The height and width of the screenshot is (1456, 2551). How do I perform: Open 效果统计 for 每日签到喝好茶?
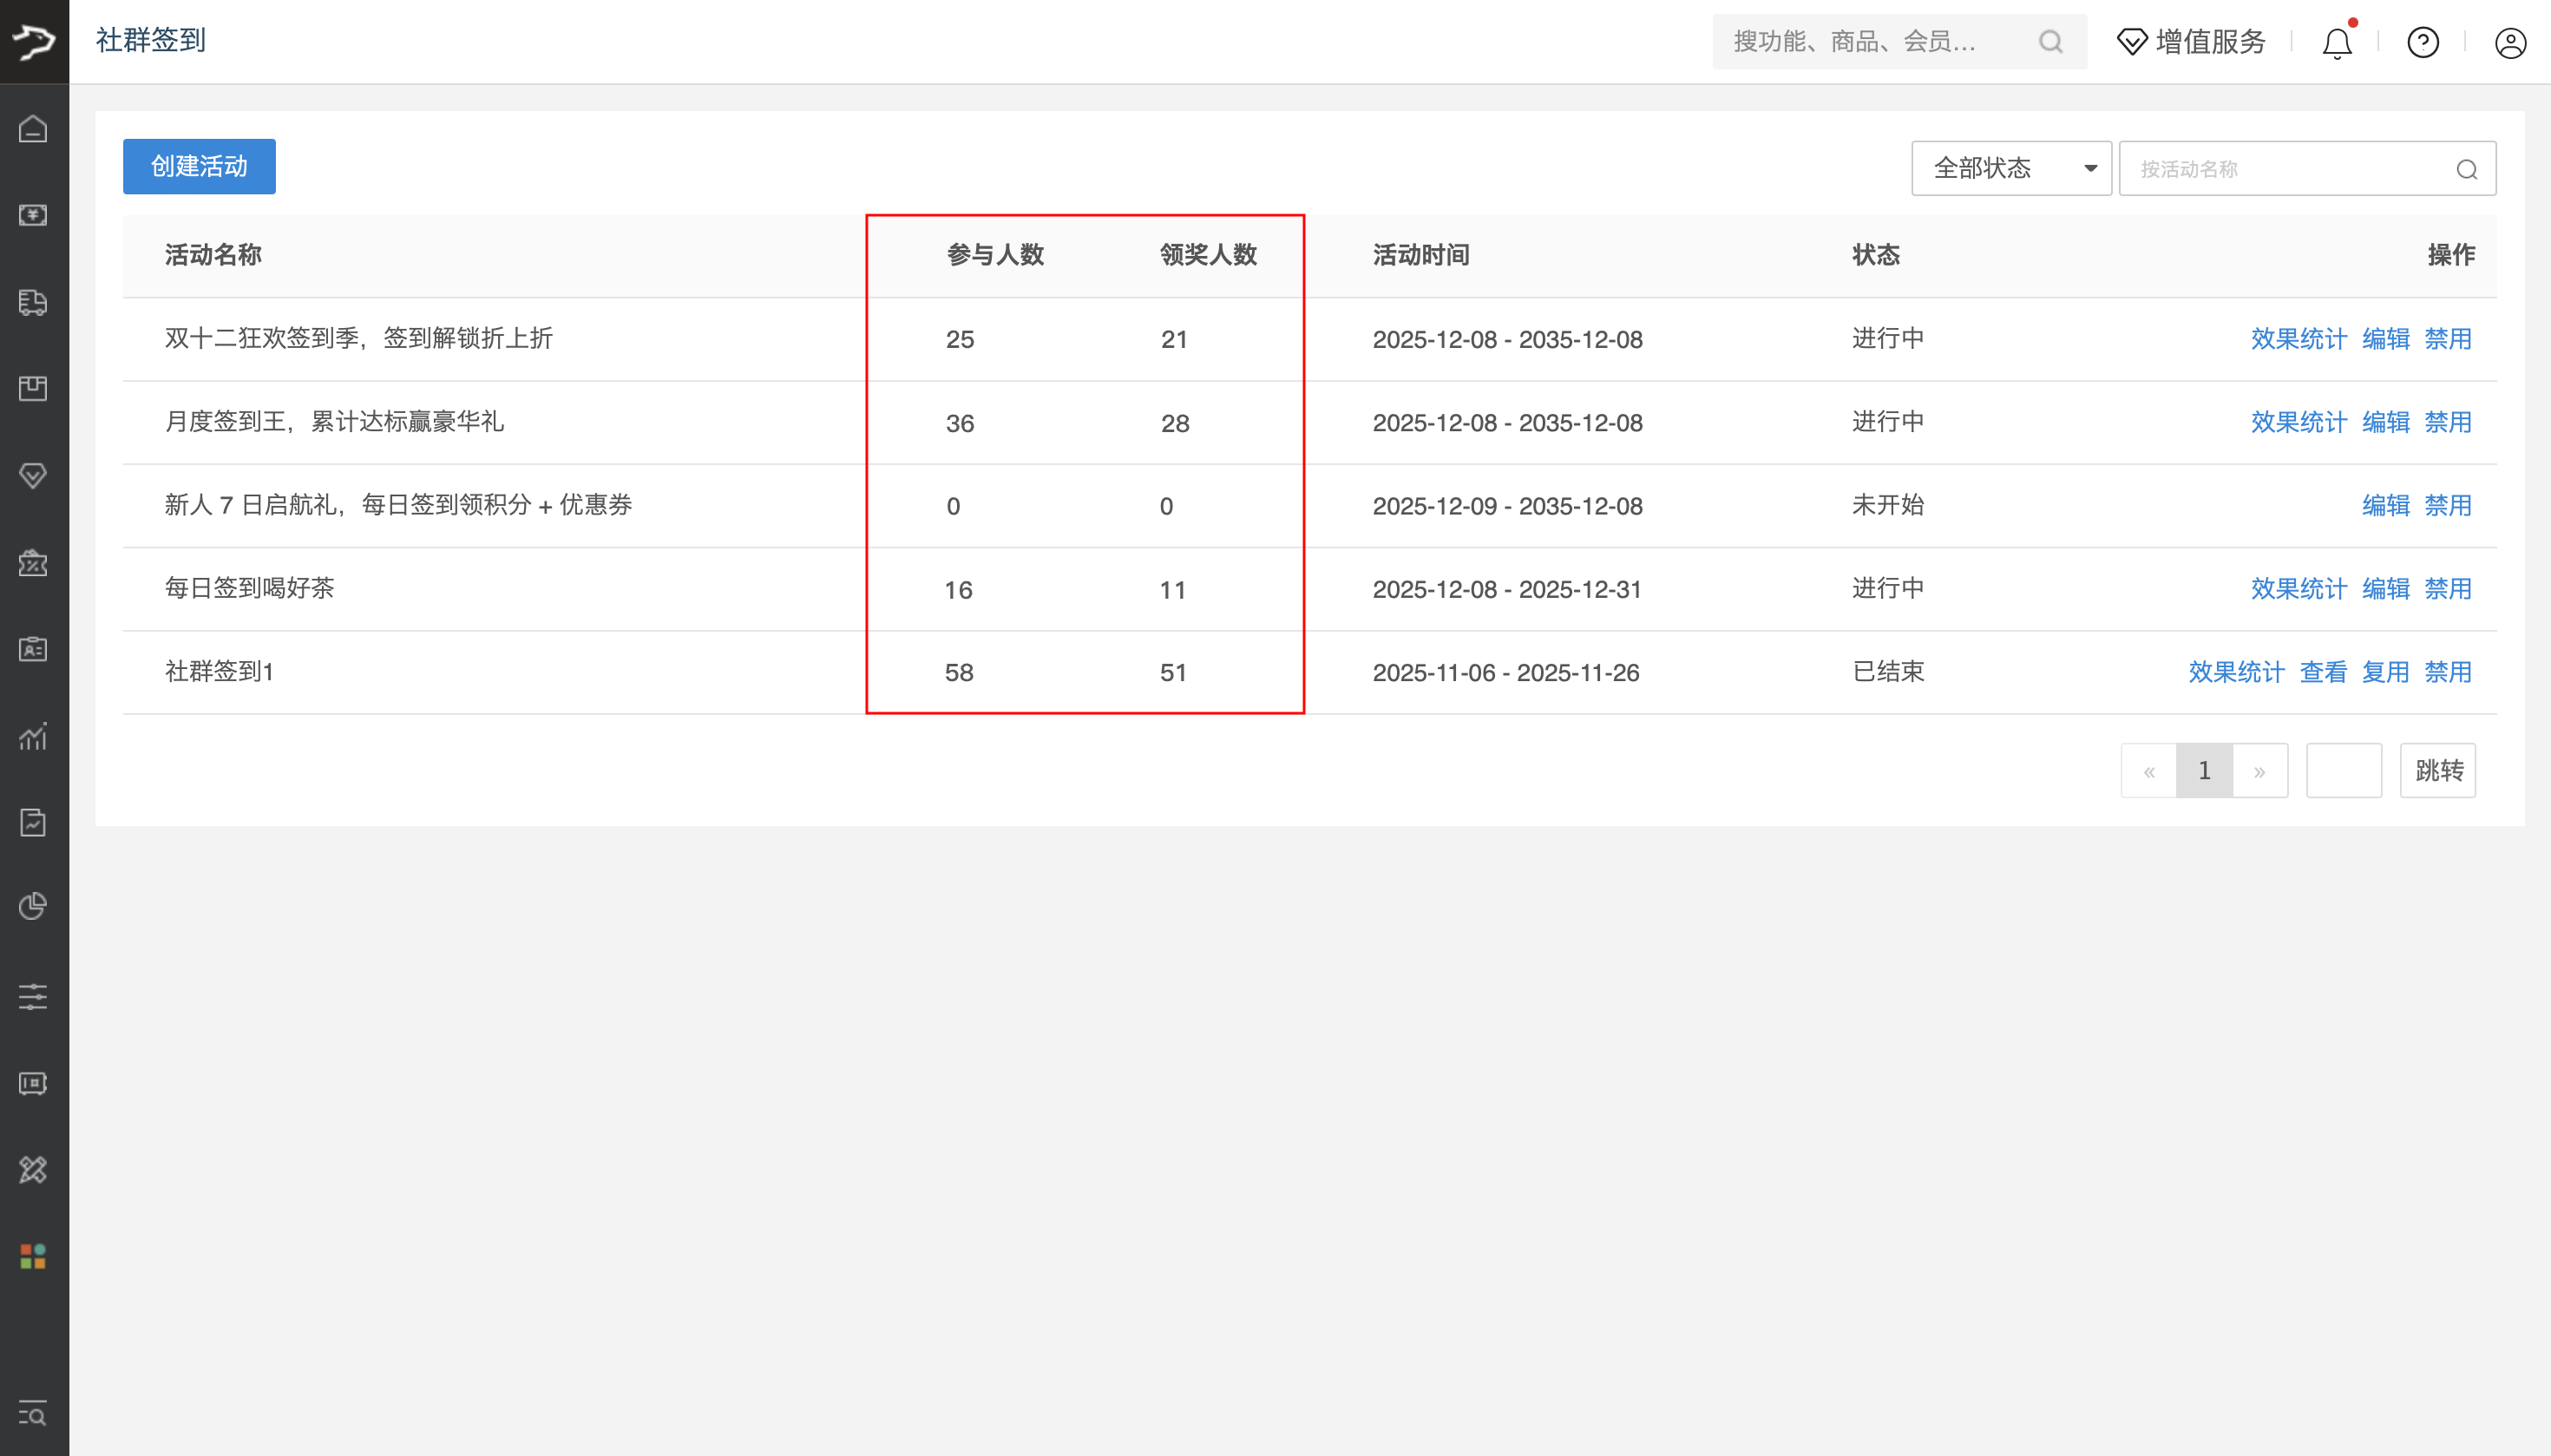click(x=2298, y=589)
